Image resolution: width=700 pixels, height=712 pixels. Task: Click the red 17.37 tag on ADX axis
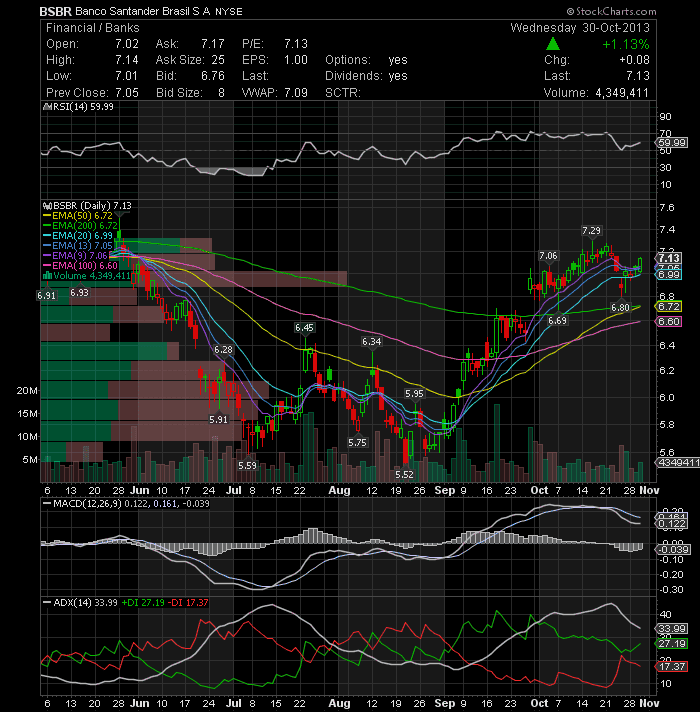point(672,667)
